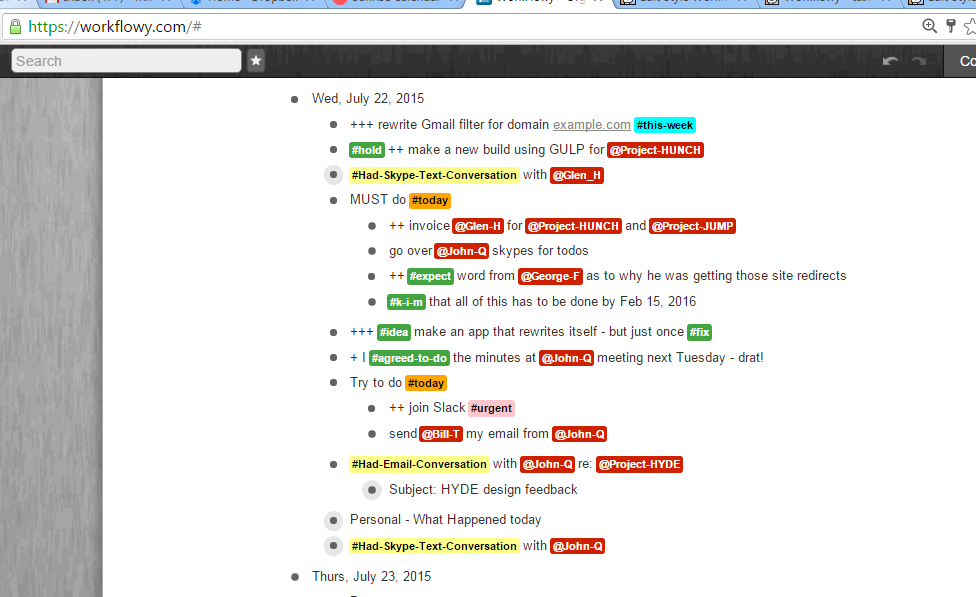Click the bullet of the #idea app item

click(334, 332)
